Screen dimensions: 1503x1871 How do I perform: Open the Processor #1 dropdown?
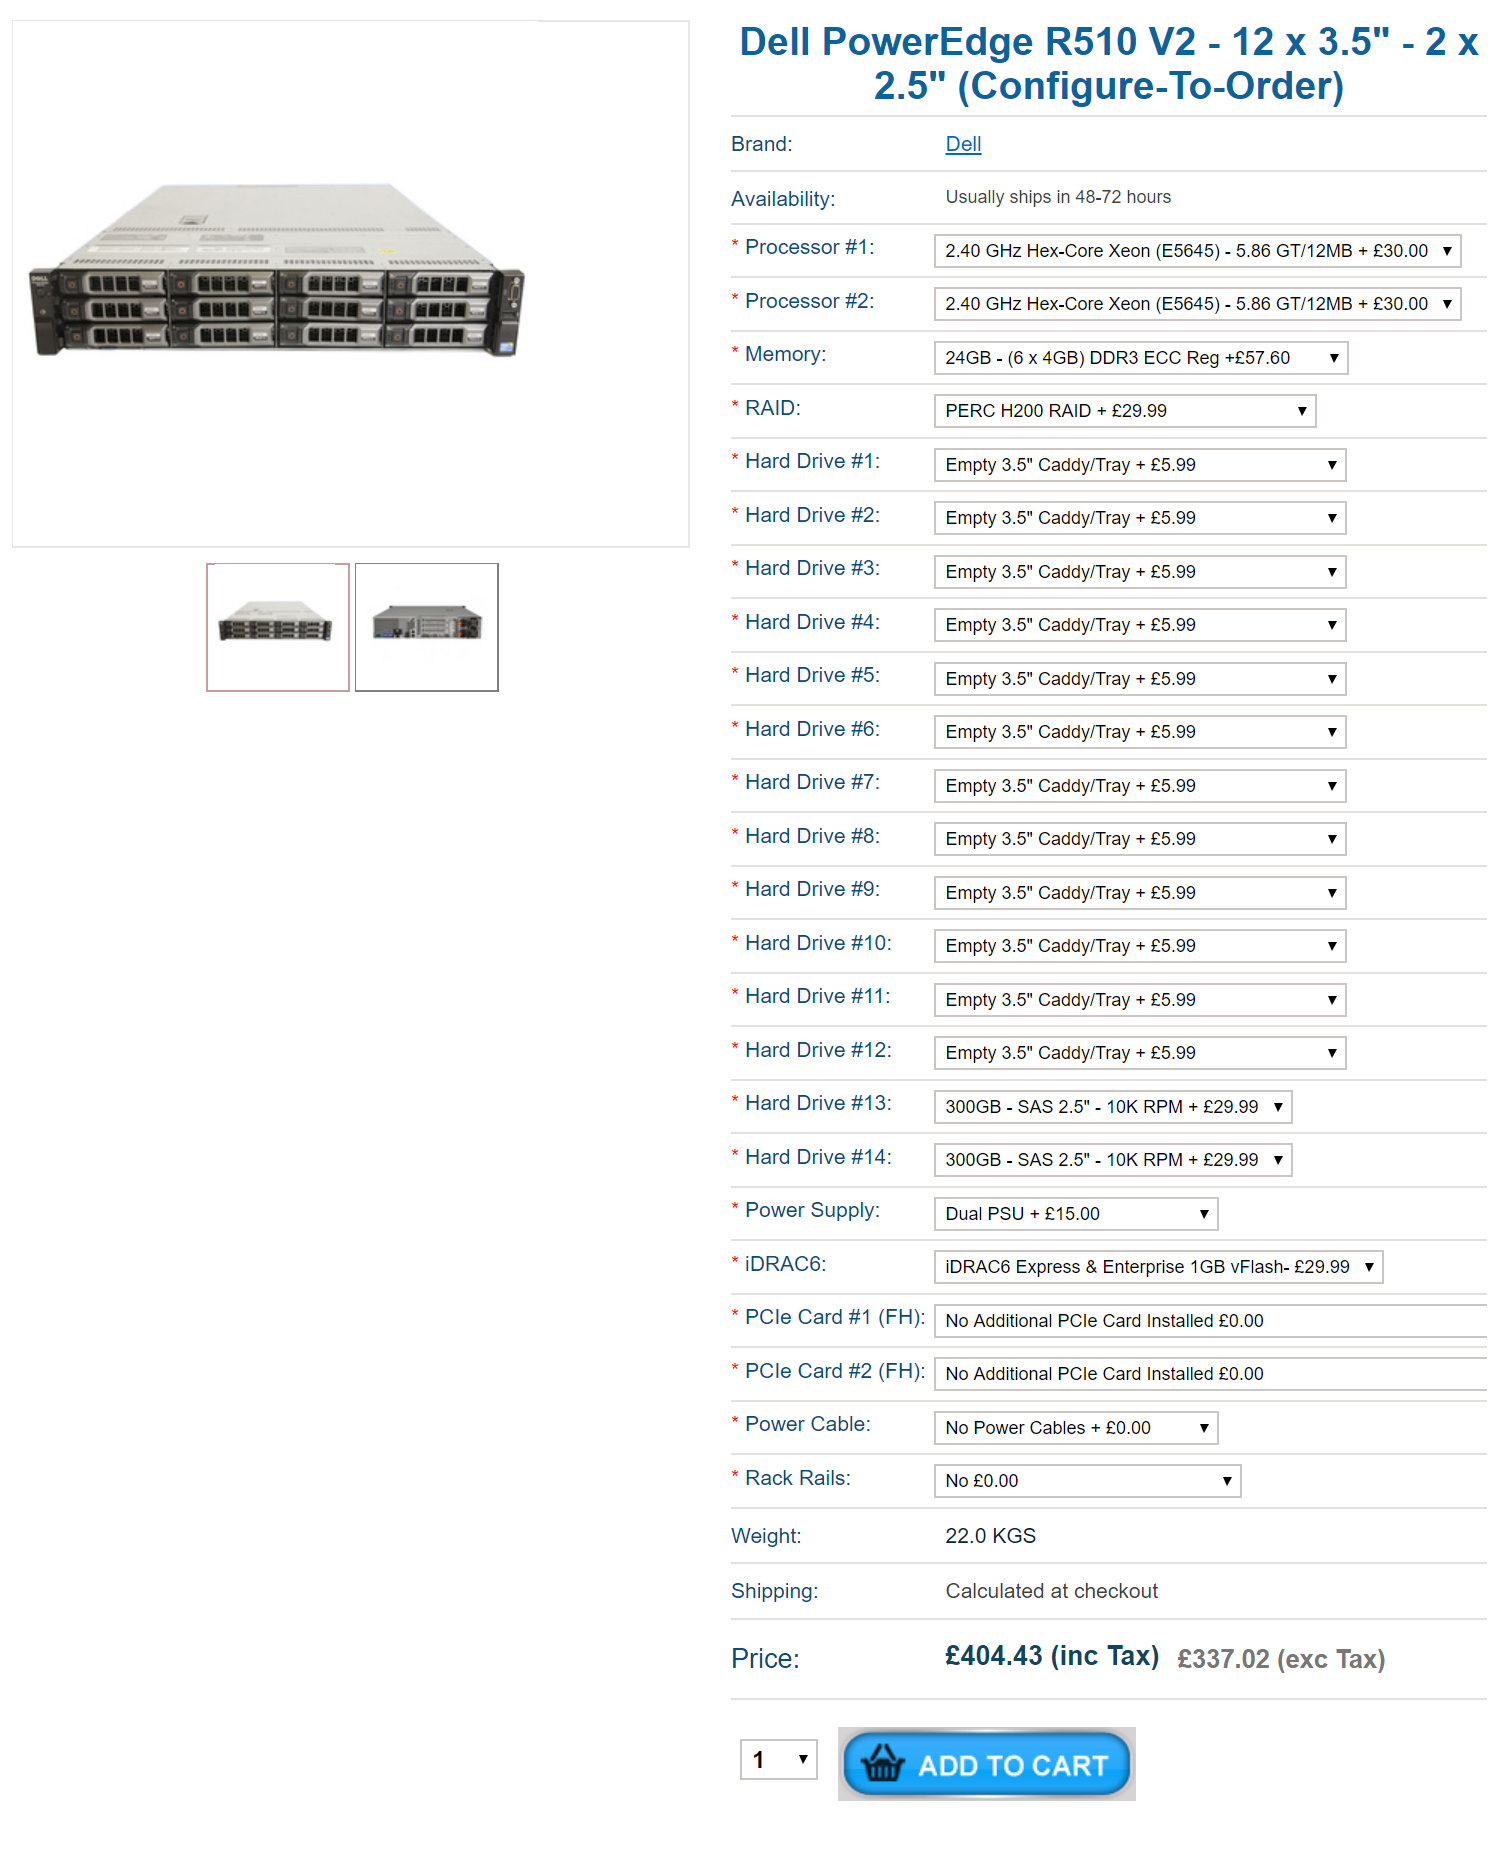tap(1197, 251)
